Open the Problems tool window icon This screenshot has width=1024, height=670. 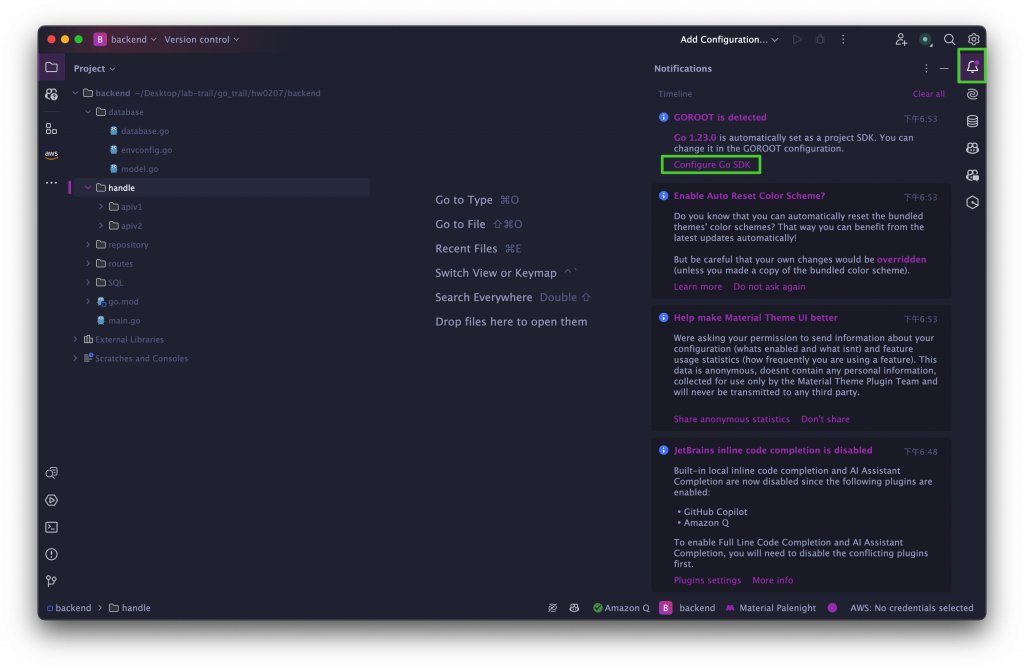point(52,554)
